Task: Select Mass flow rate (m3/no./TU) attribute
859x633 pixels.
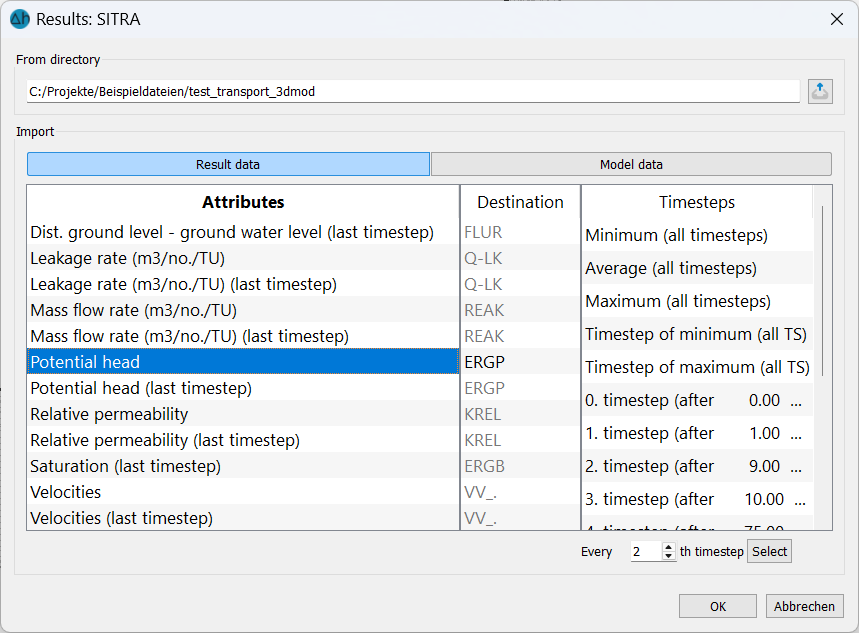Action: click(x=243, y=310)
